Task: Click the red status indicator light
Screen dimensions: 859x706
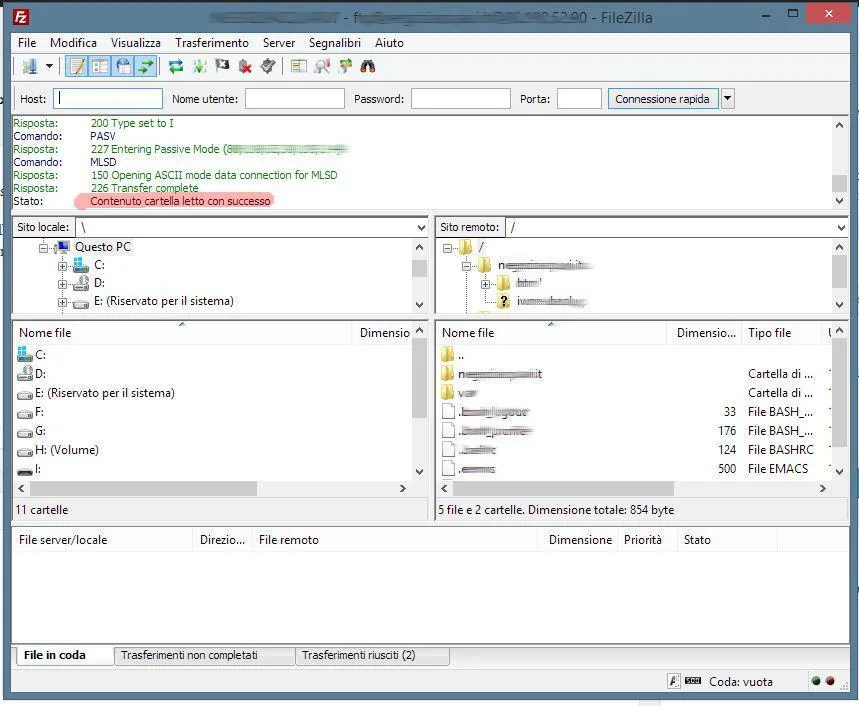Action: coord(830,681)
